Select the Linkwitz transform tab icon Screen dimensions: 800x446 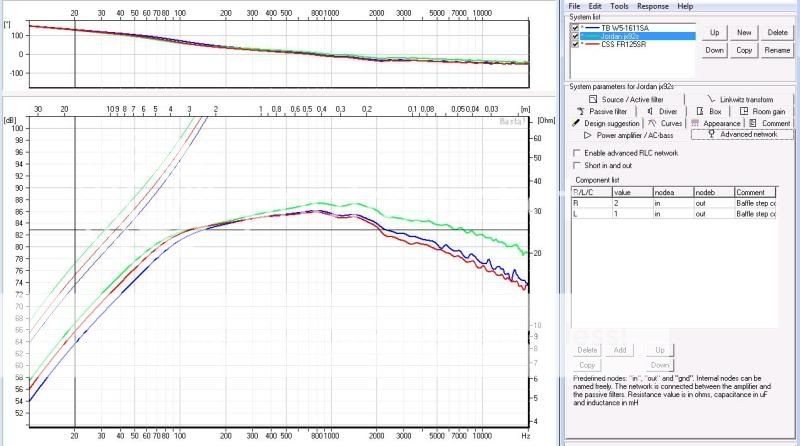(x=711, y=100)
